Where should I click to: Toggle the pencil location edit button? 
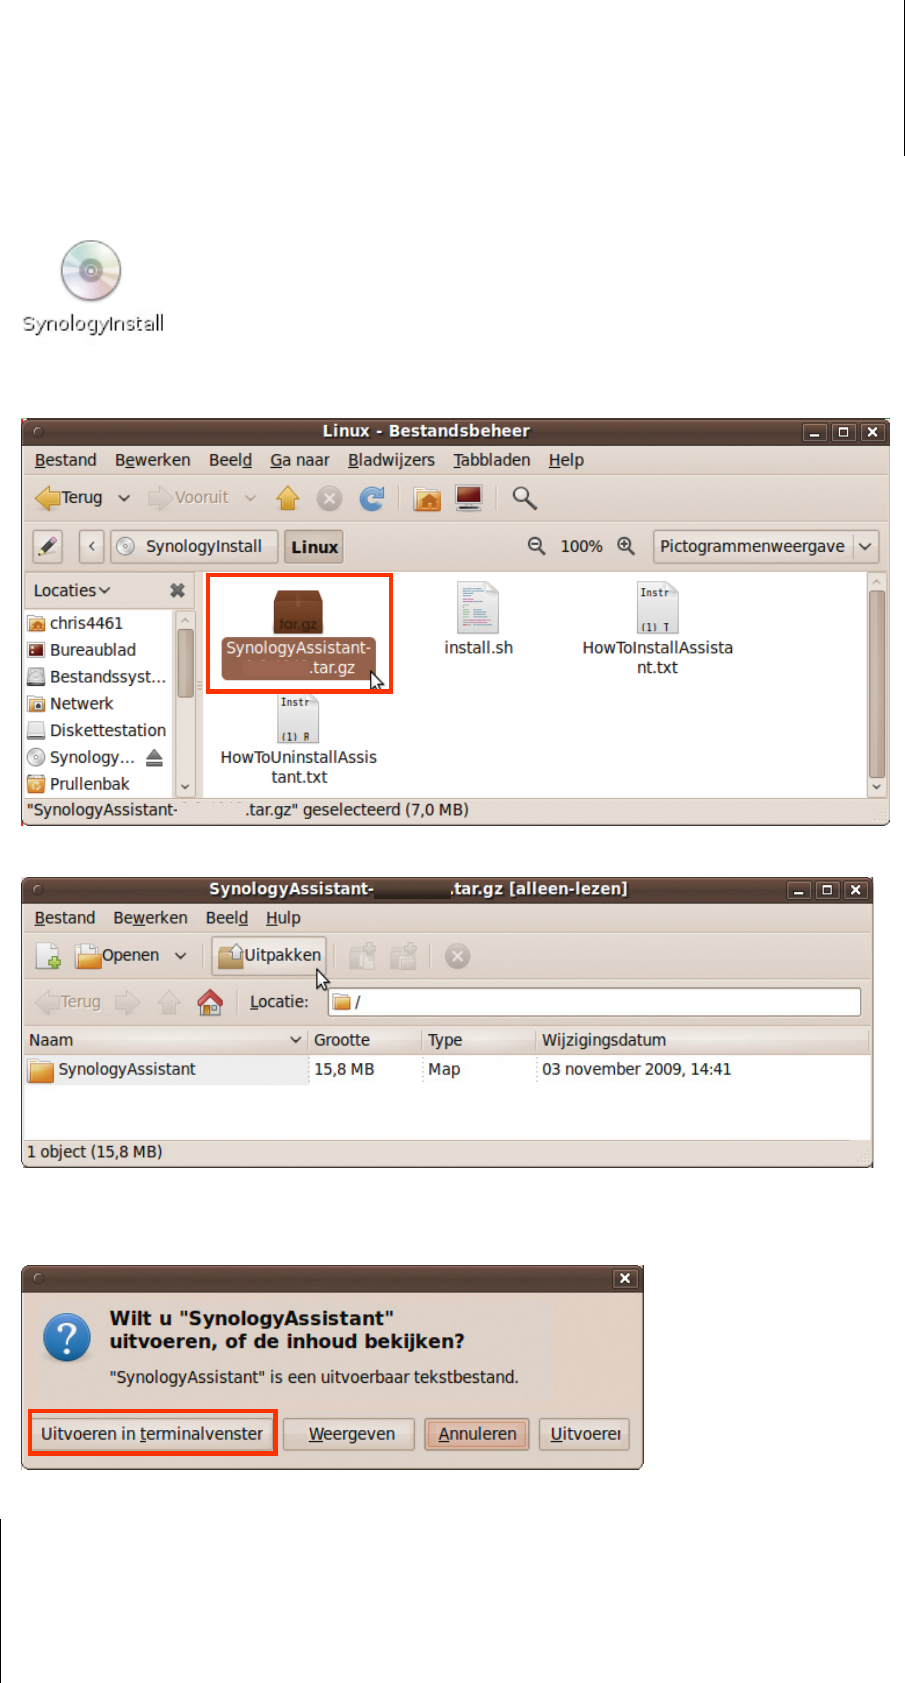pos(48,546)
